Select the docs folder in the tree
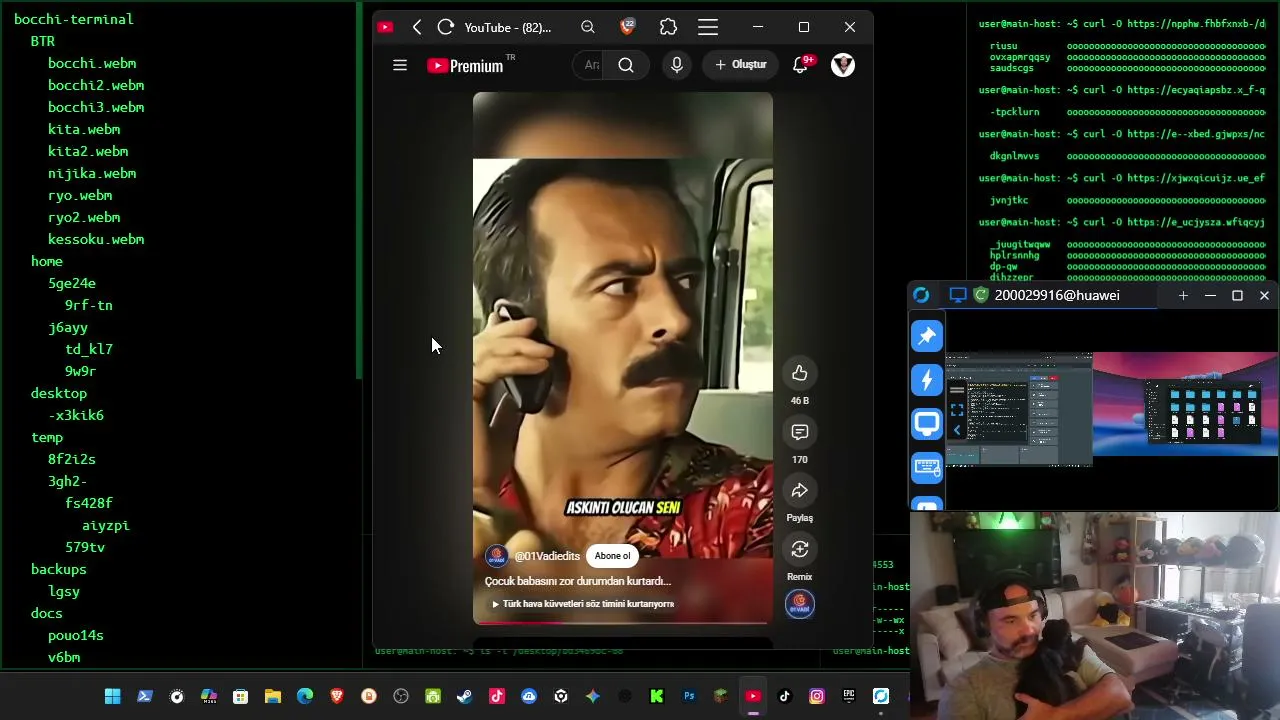 coord(47,613)
